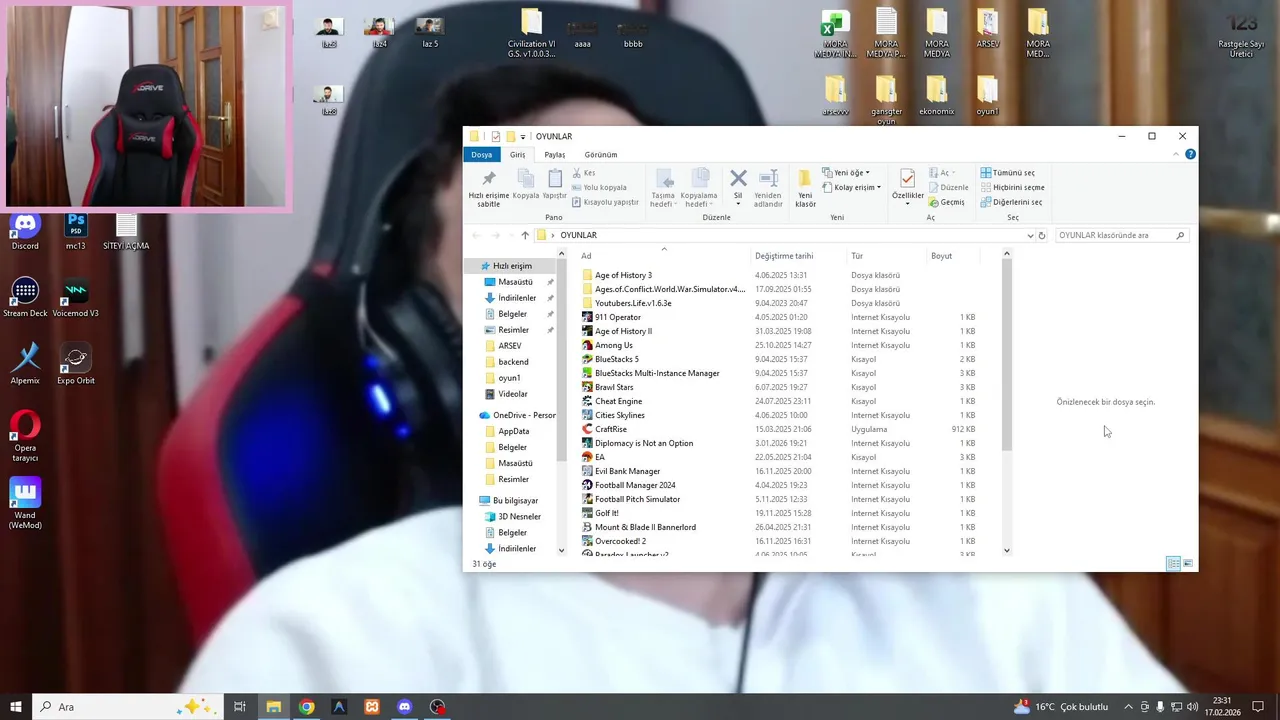
Task: Switch to details view layout icon
Action: pos(1173,564)
